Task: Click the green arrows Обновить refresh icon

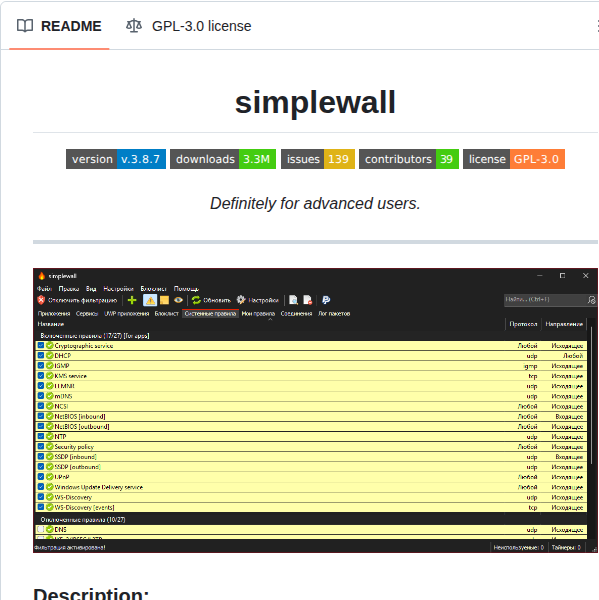Action: pos(196,300)
